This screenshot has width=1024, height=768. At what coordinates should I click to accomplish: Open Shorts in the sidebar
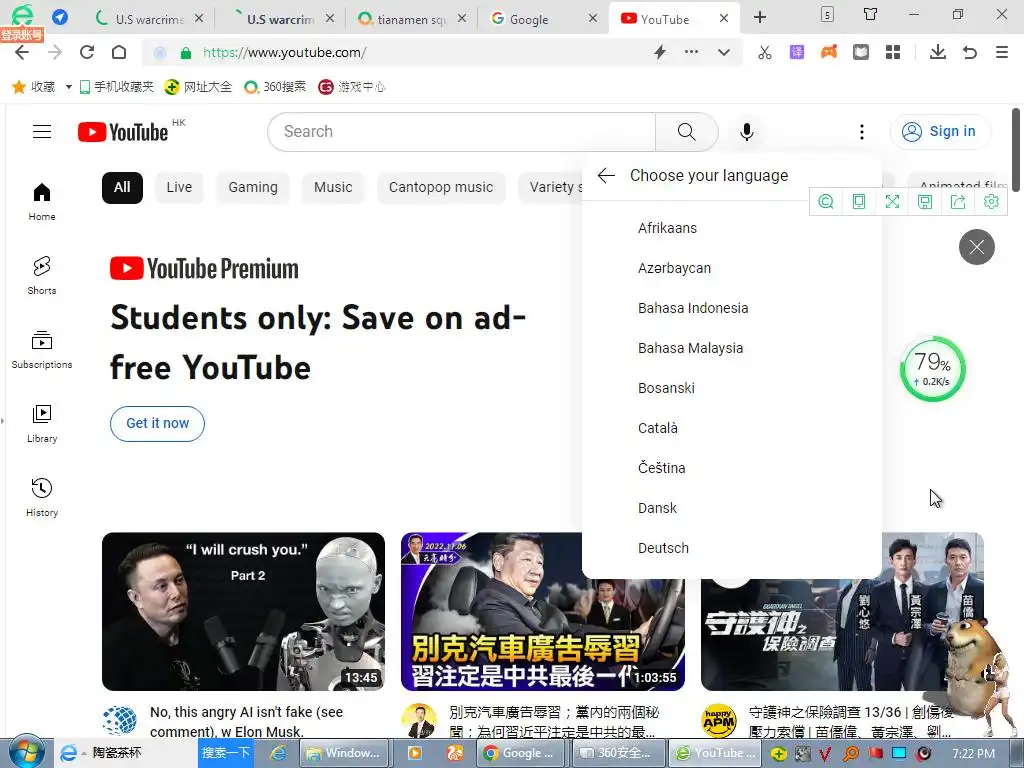click(x=42, y=276)
